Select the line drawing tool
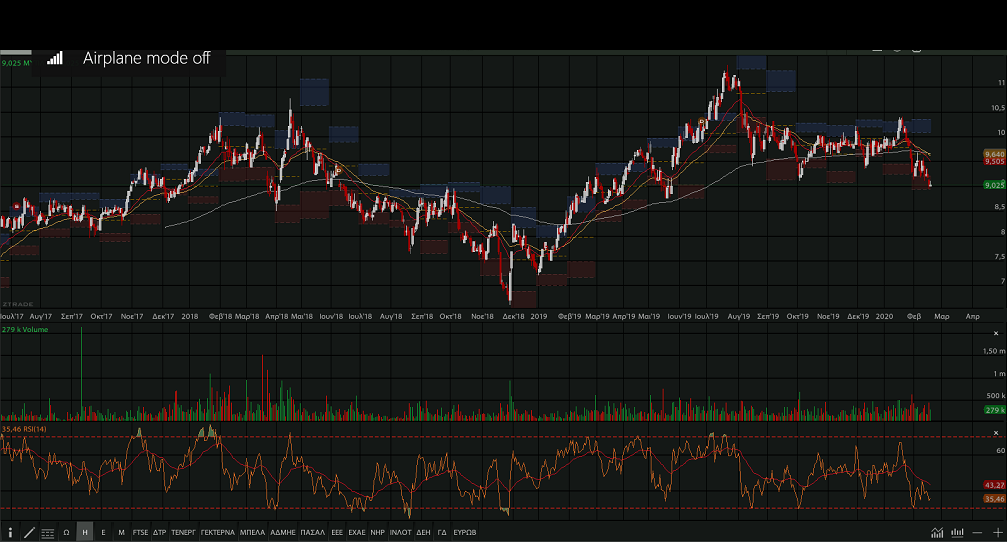The width and height of the screenshot is (1007, 542). tap(28, 532)
